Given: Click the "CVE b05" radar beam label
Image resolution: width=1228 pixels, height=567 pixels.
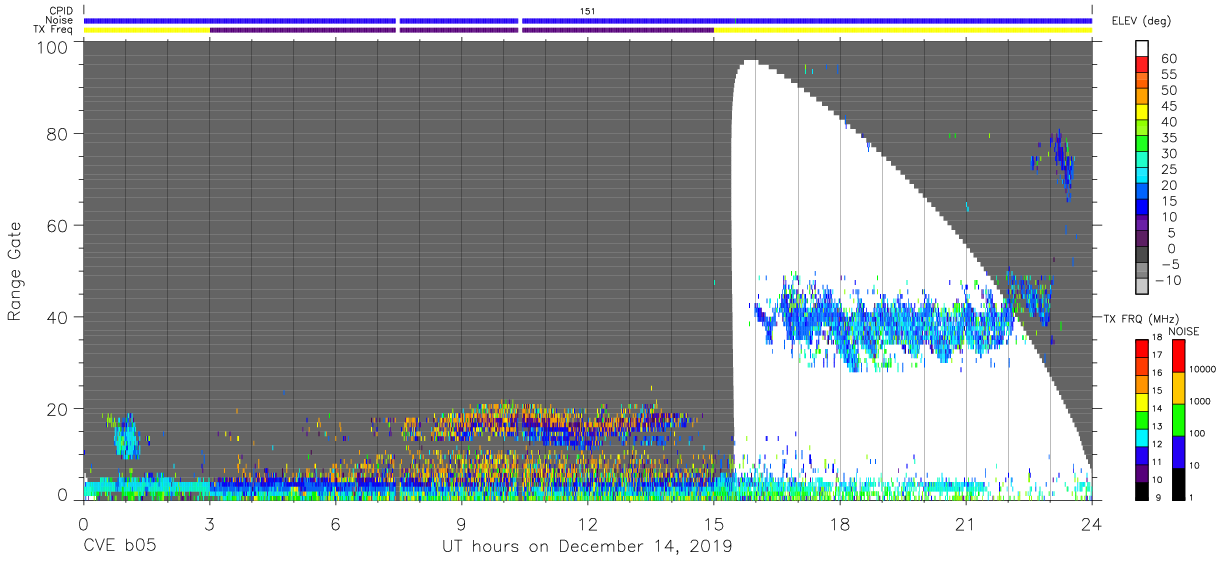Looking at the screenshot, I should pos(119,547).
